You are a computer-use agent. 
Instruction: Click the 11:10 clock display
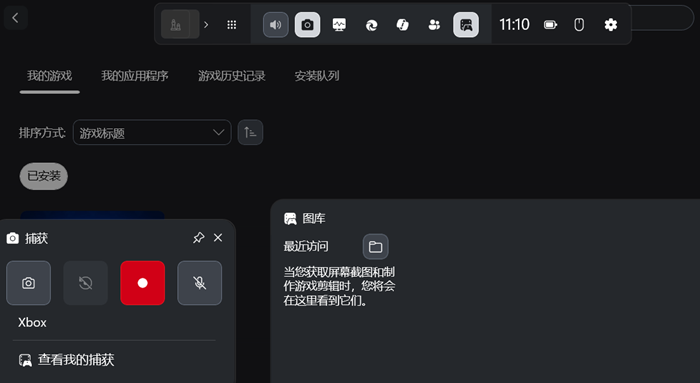514,25
